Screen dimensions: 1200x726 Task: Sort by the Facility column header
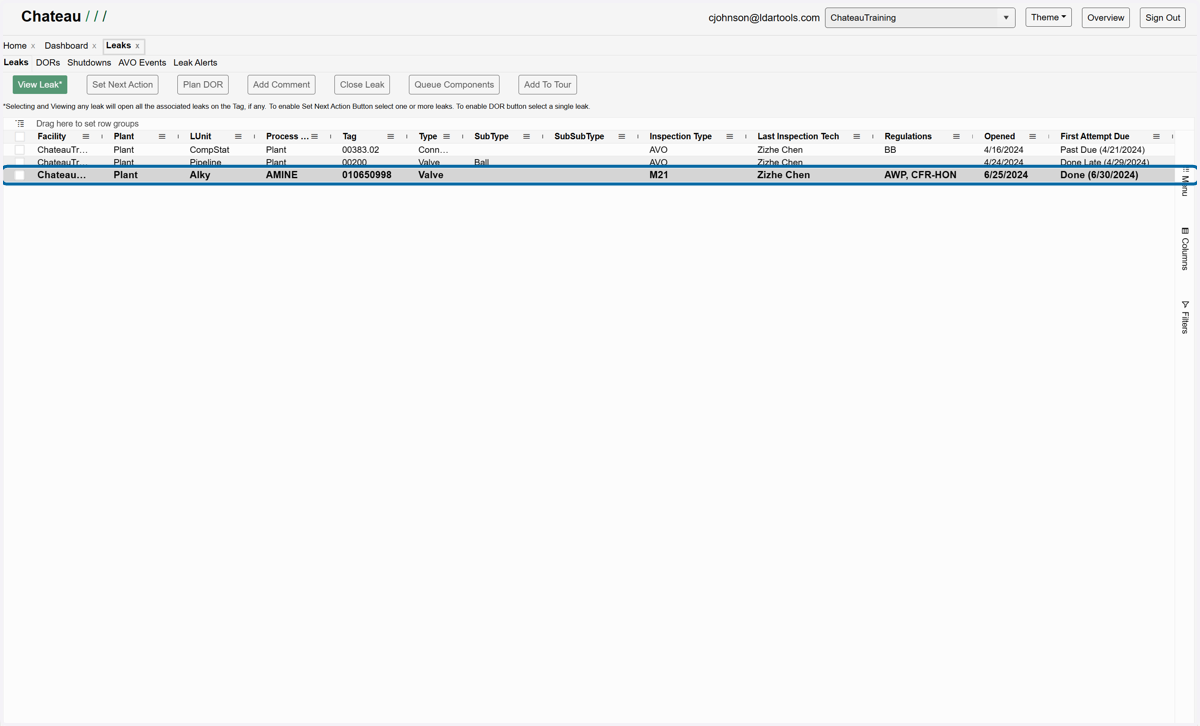(x=52, y=137)
